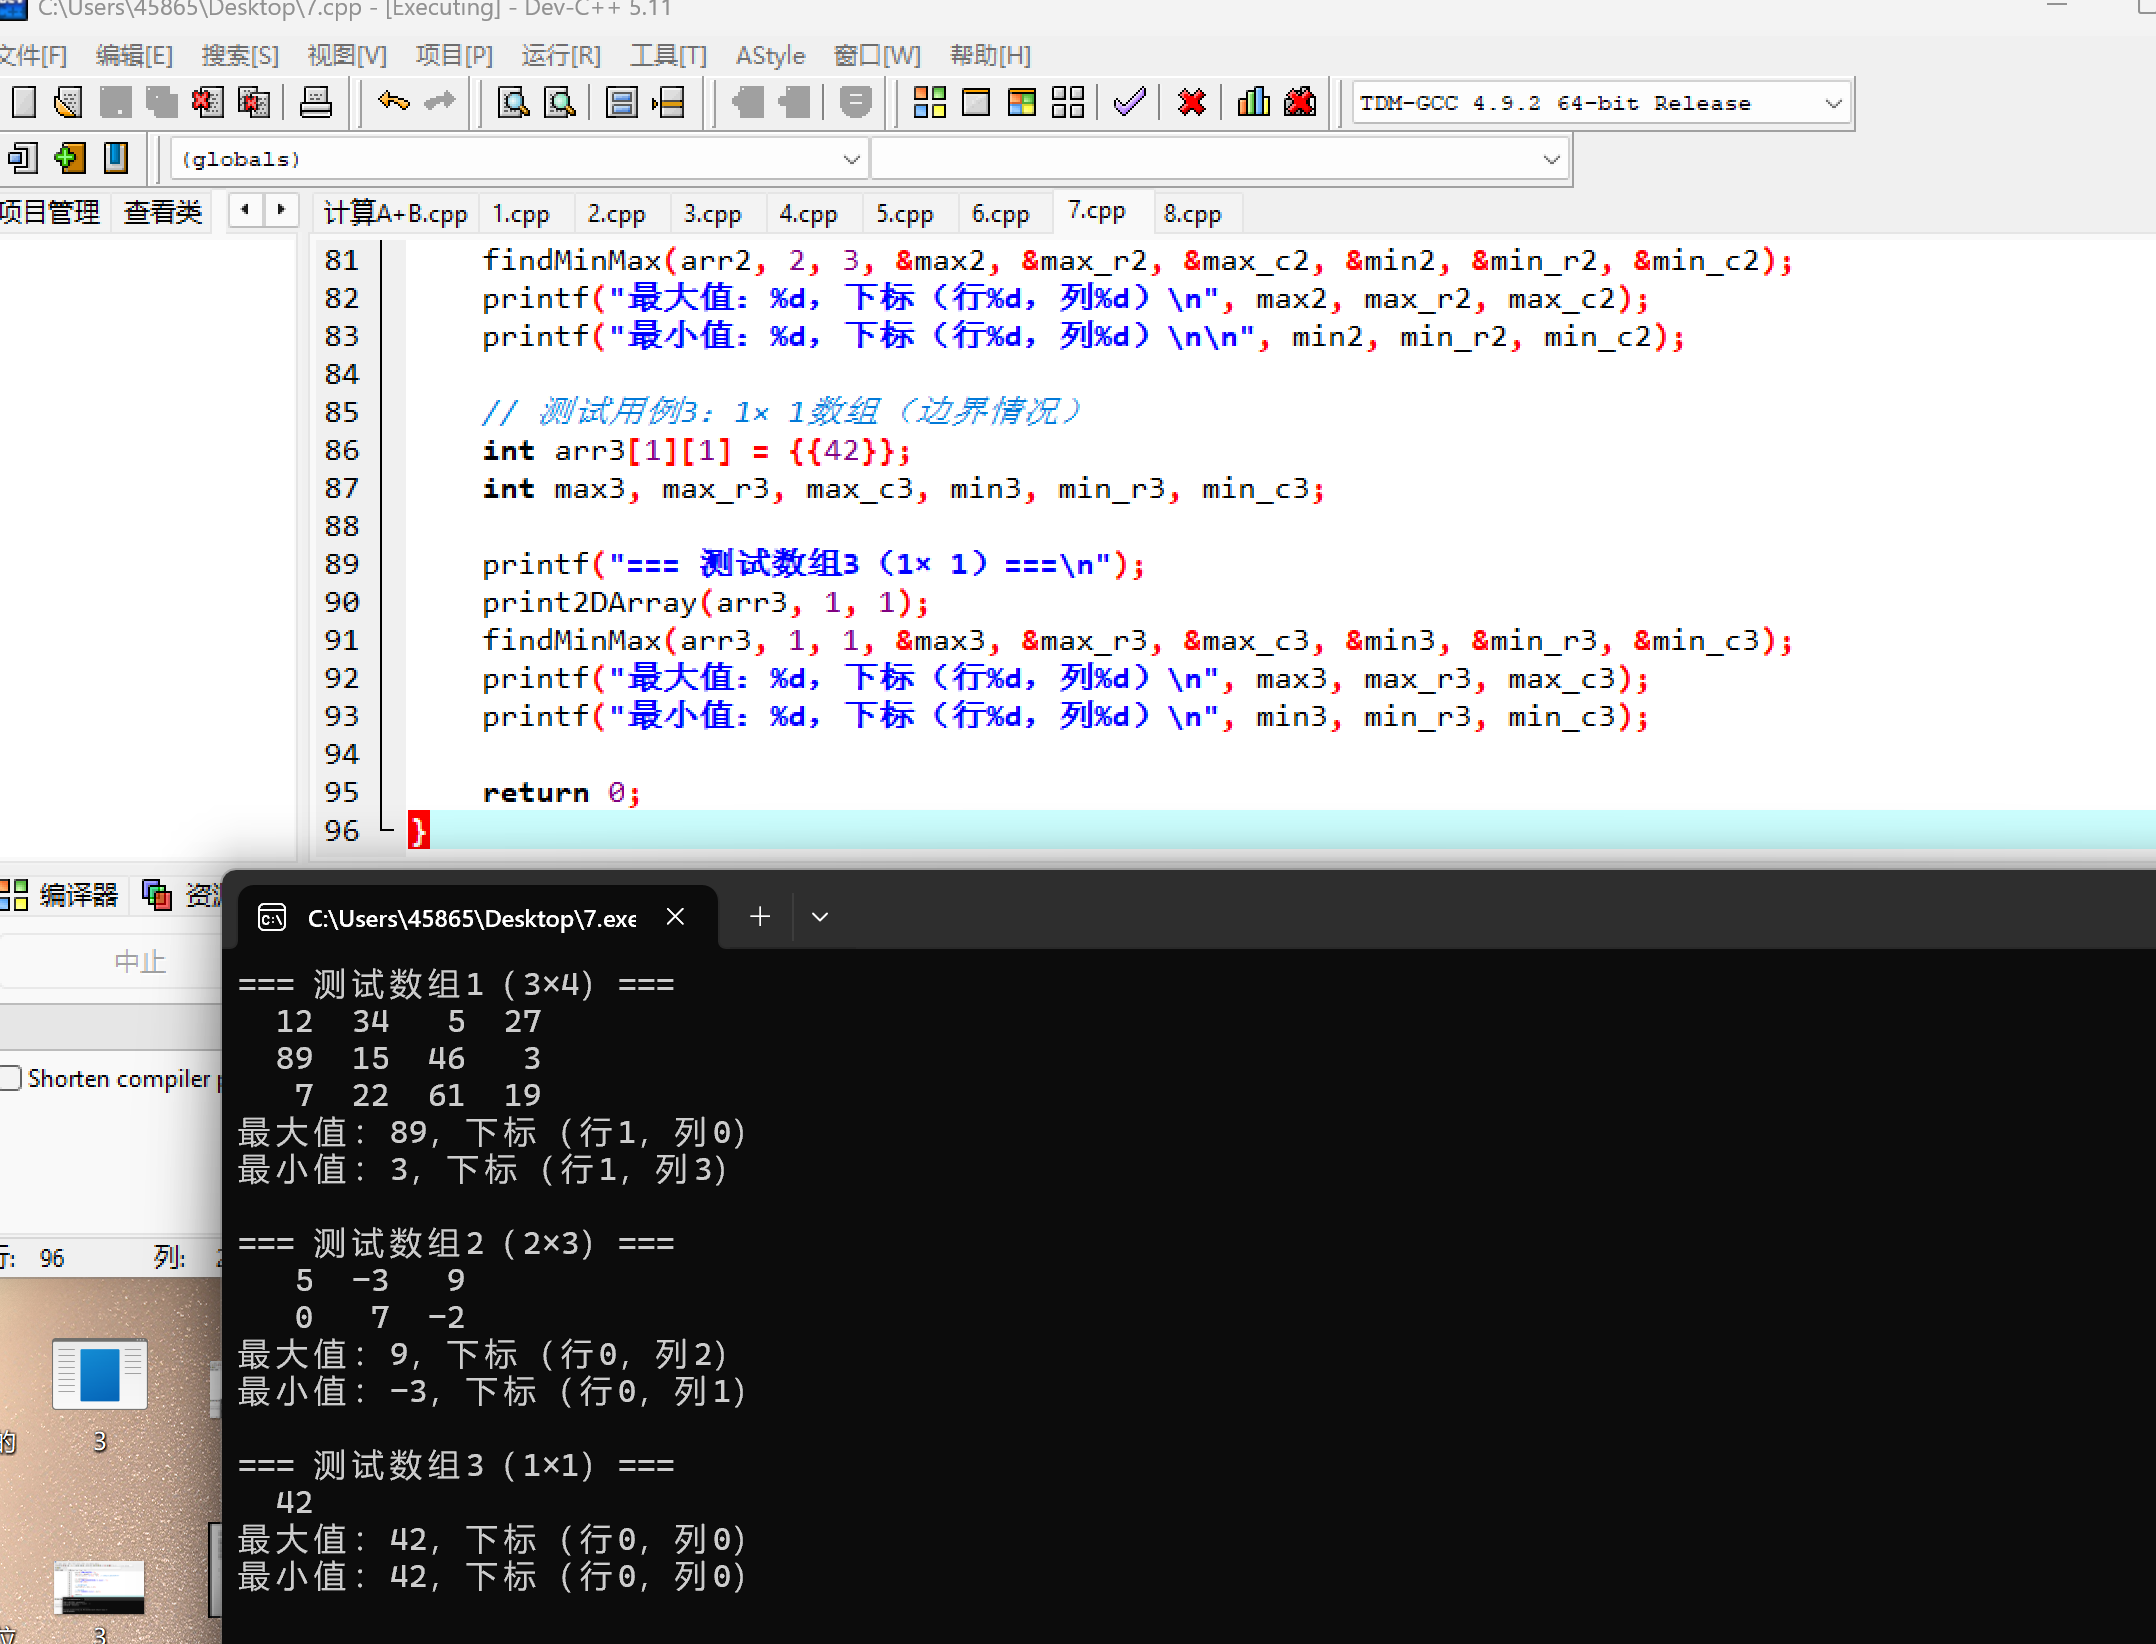Screen dimensions: 2156x1644
Task: Click the purple Syntax Check checkmark icon
Action: 1129,102
